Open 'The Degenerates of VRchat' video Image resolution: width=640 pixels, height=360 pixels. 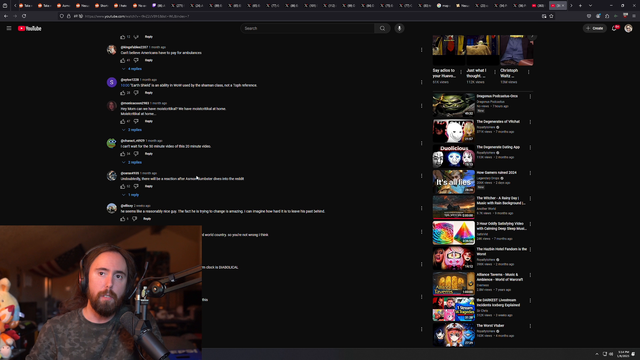pyautogui.click(x=453, y=130)
